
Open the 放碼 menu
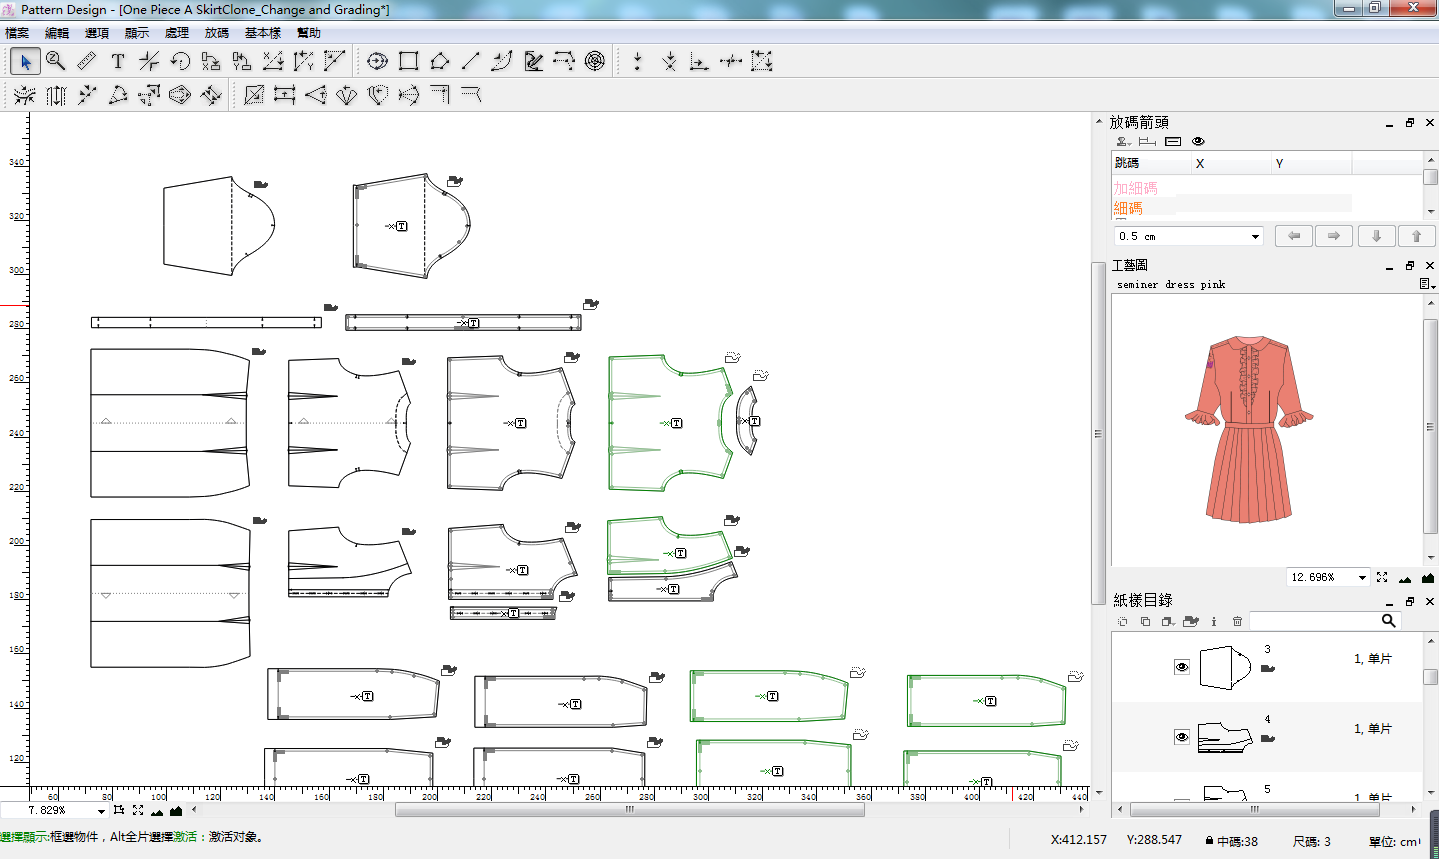(x=217, y=33)
